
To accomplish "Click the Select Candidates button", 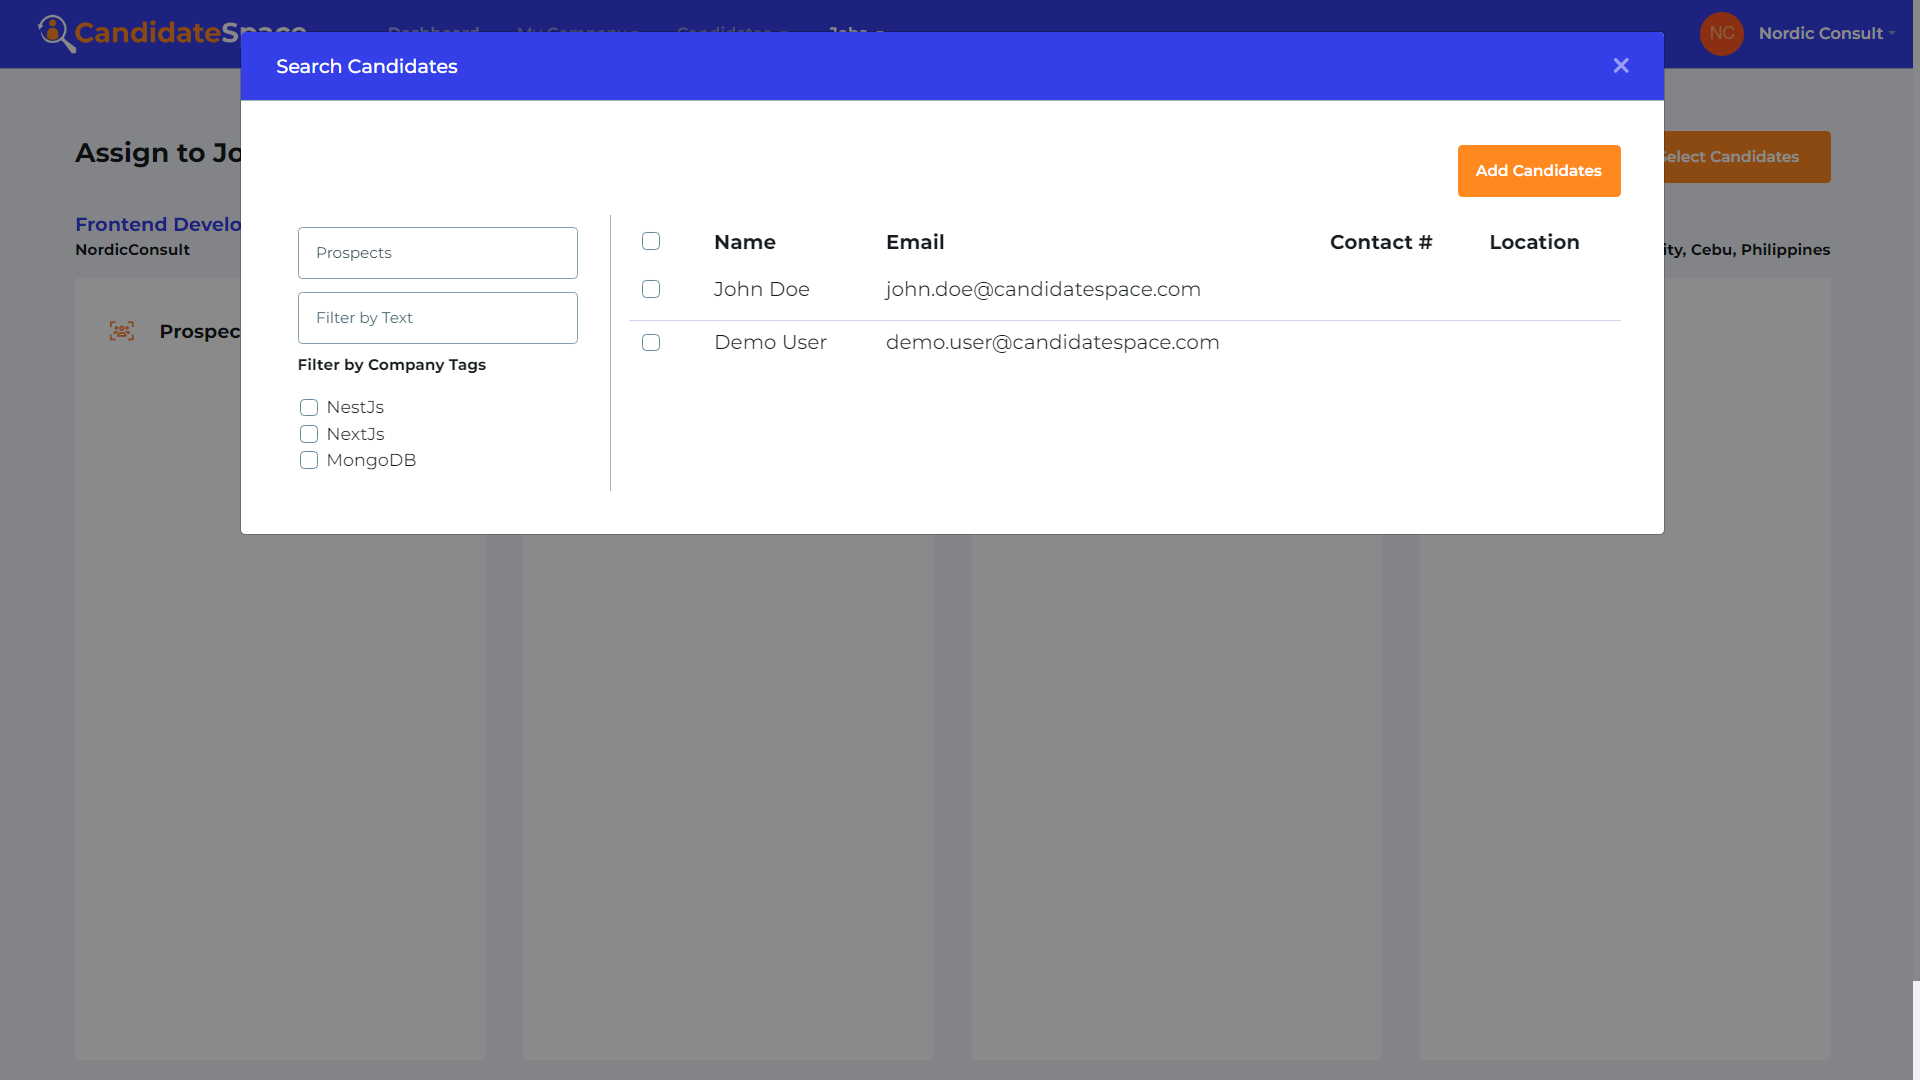I will (x=1729, y=157).
